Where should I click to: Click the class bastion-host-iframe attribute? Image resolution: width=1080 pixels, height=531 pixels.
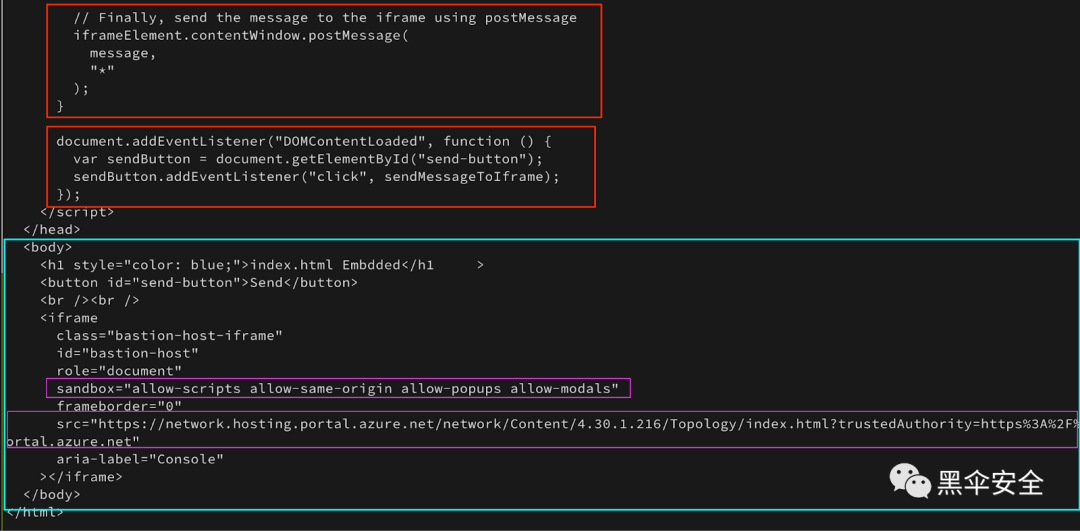coord(169,335)
